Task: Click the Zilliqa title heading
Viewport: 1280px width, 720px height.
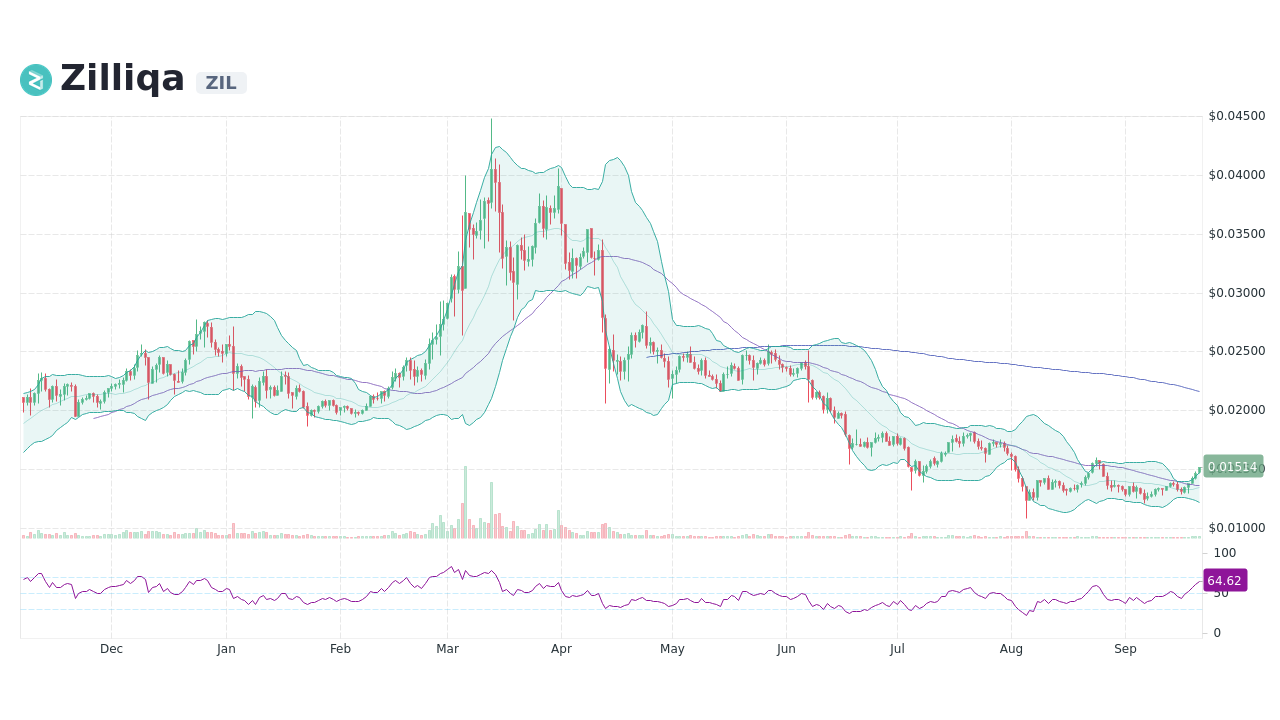Action: pos(122,79)
